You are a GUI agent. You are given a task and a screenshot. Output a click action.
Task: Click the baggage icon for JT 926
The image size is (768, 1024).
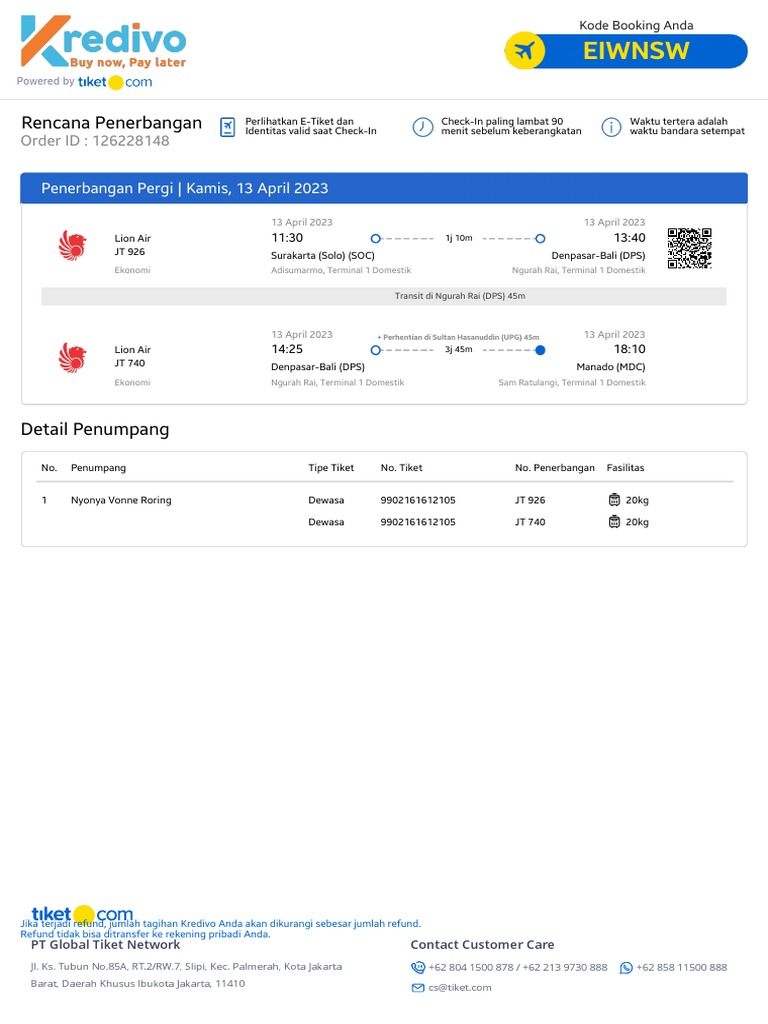pyautogui.click(x=614, y=500)
